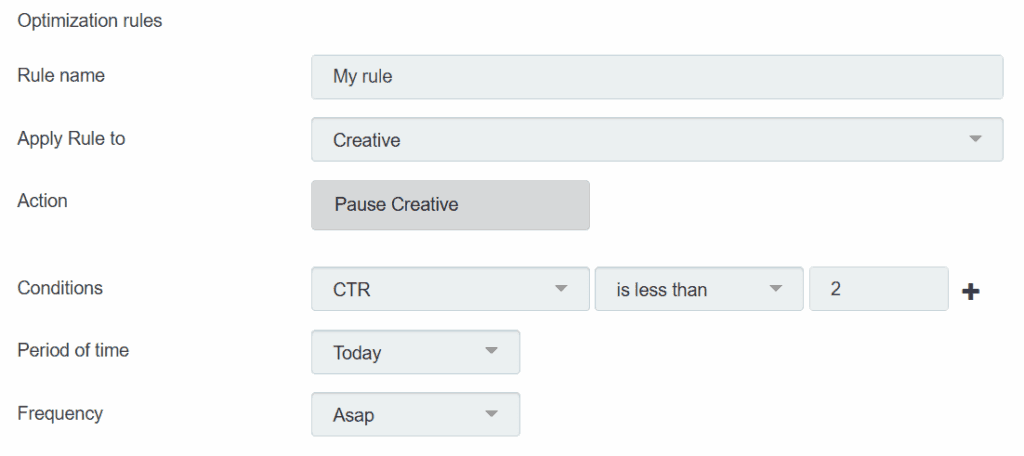The height and width of the screenshot is (456, 1024).
Task: Click the Optimization rules heading
Action: pos(90,21)
